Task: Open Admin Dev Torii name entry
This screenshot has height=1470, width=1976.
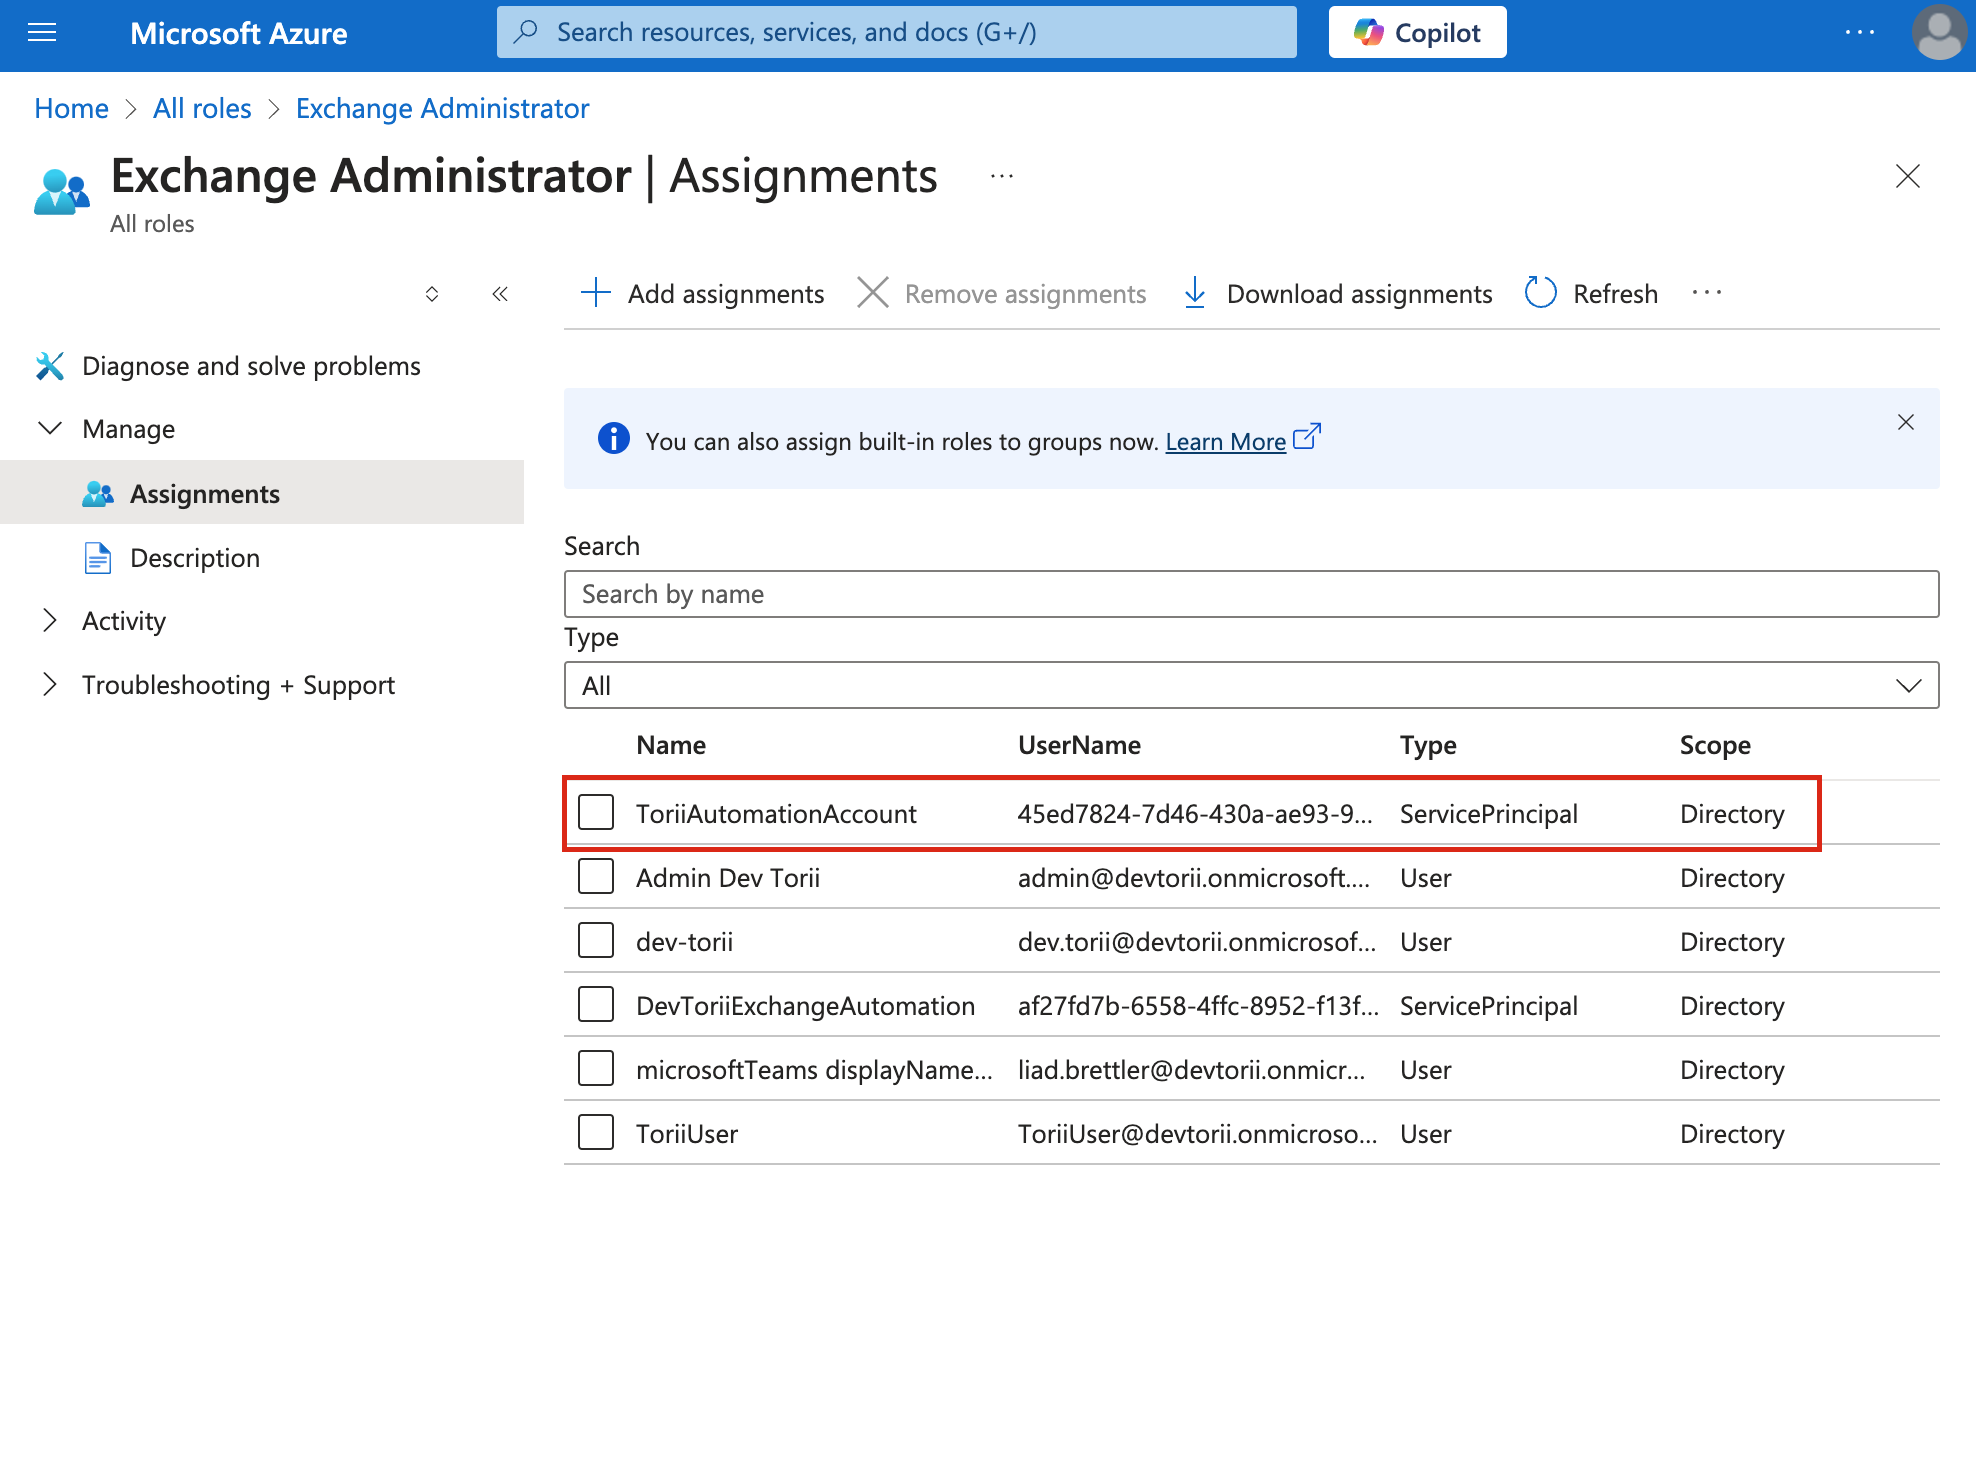Action: click(x=728, y=878)
